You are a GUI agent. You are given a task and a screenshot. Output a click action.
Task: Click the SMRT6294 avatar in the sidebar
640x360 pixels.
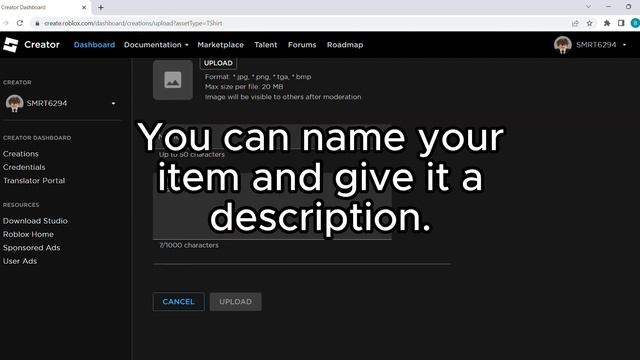14,103
